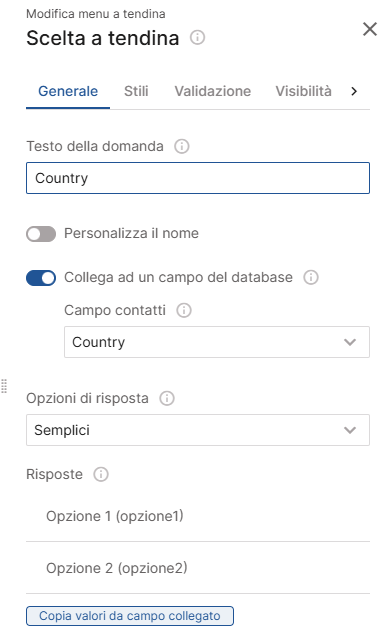Close the Scelta a tendina panel
The height and width of the screenshot is (635, 391).
[x=370, y=29]
